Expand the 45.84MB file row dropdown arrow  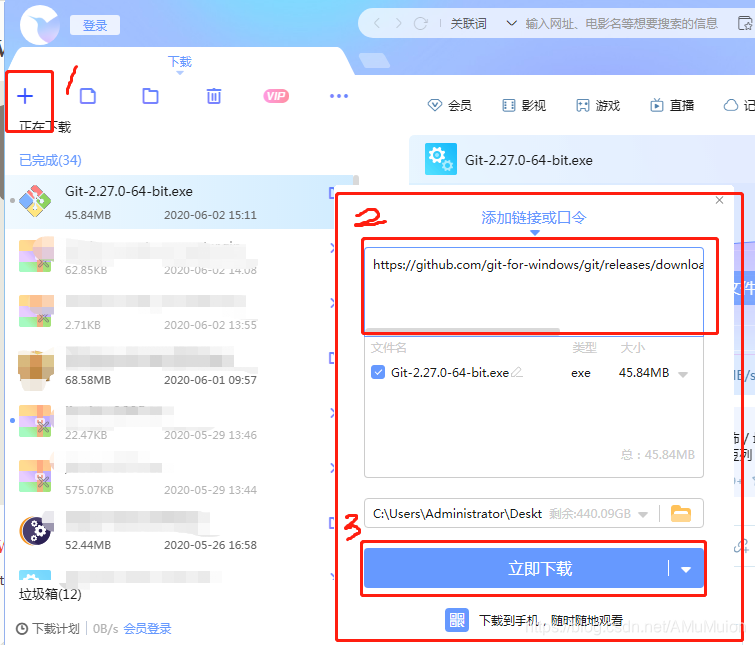click(x=683, y=374)
